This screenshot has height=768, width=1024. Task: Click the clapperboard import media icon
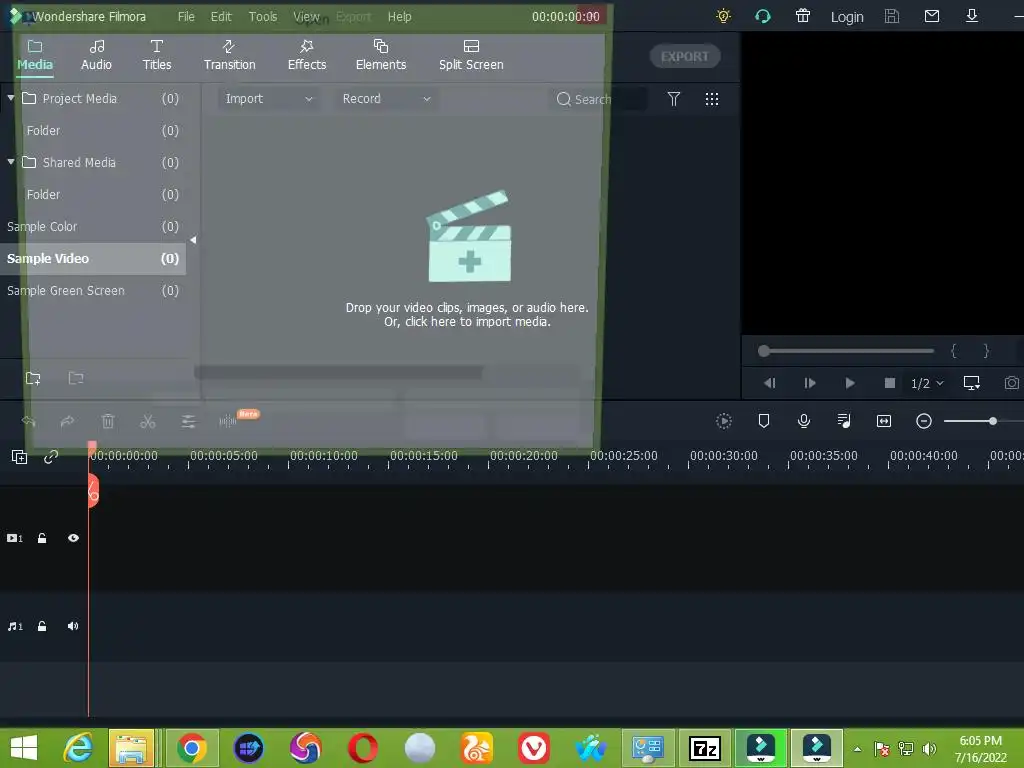(x=470, y=236)
